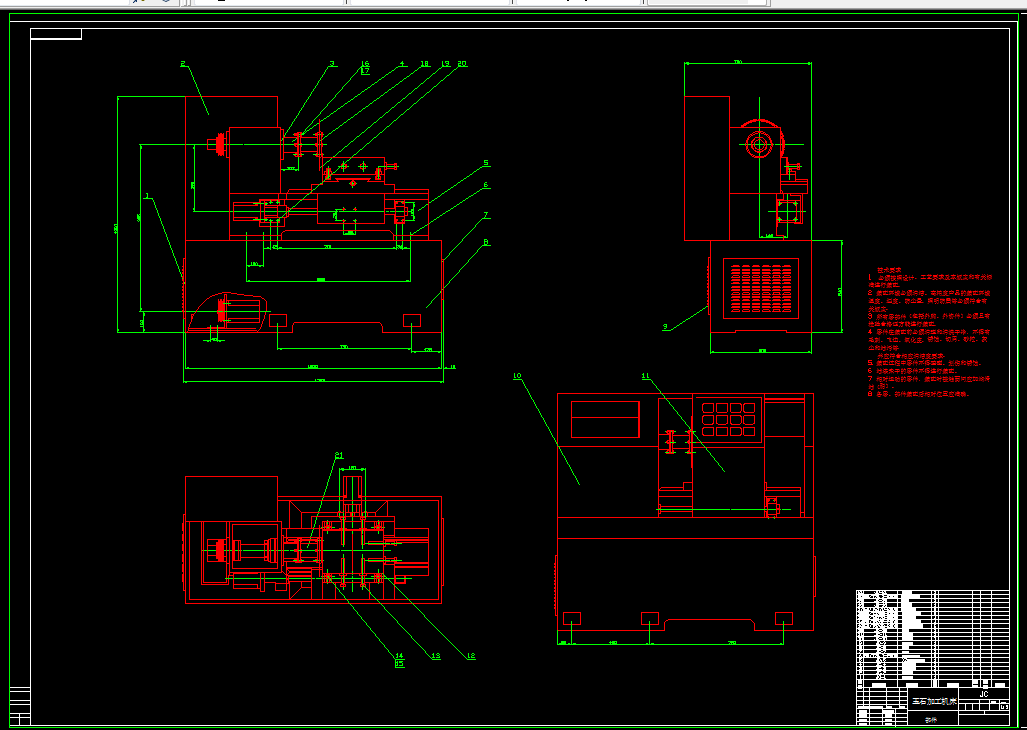Screen dimensions: 1027x730
Task: Click the JC drawing code in title block
Action: click(x=983, y=694)
